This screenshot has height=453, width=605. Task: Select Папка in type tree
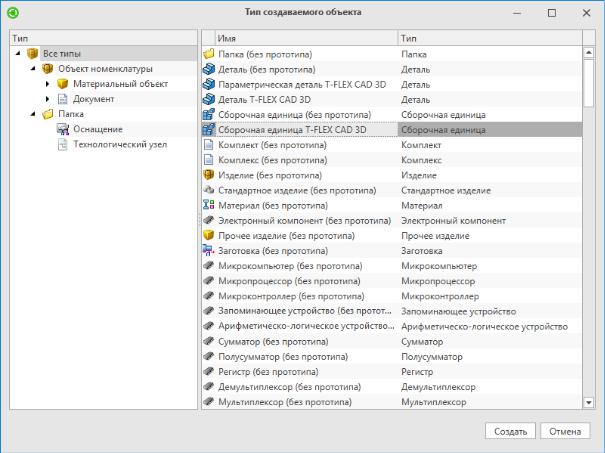coord(71,114)
